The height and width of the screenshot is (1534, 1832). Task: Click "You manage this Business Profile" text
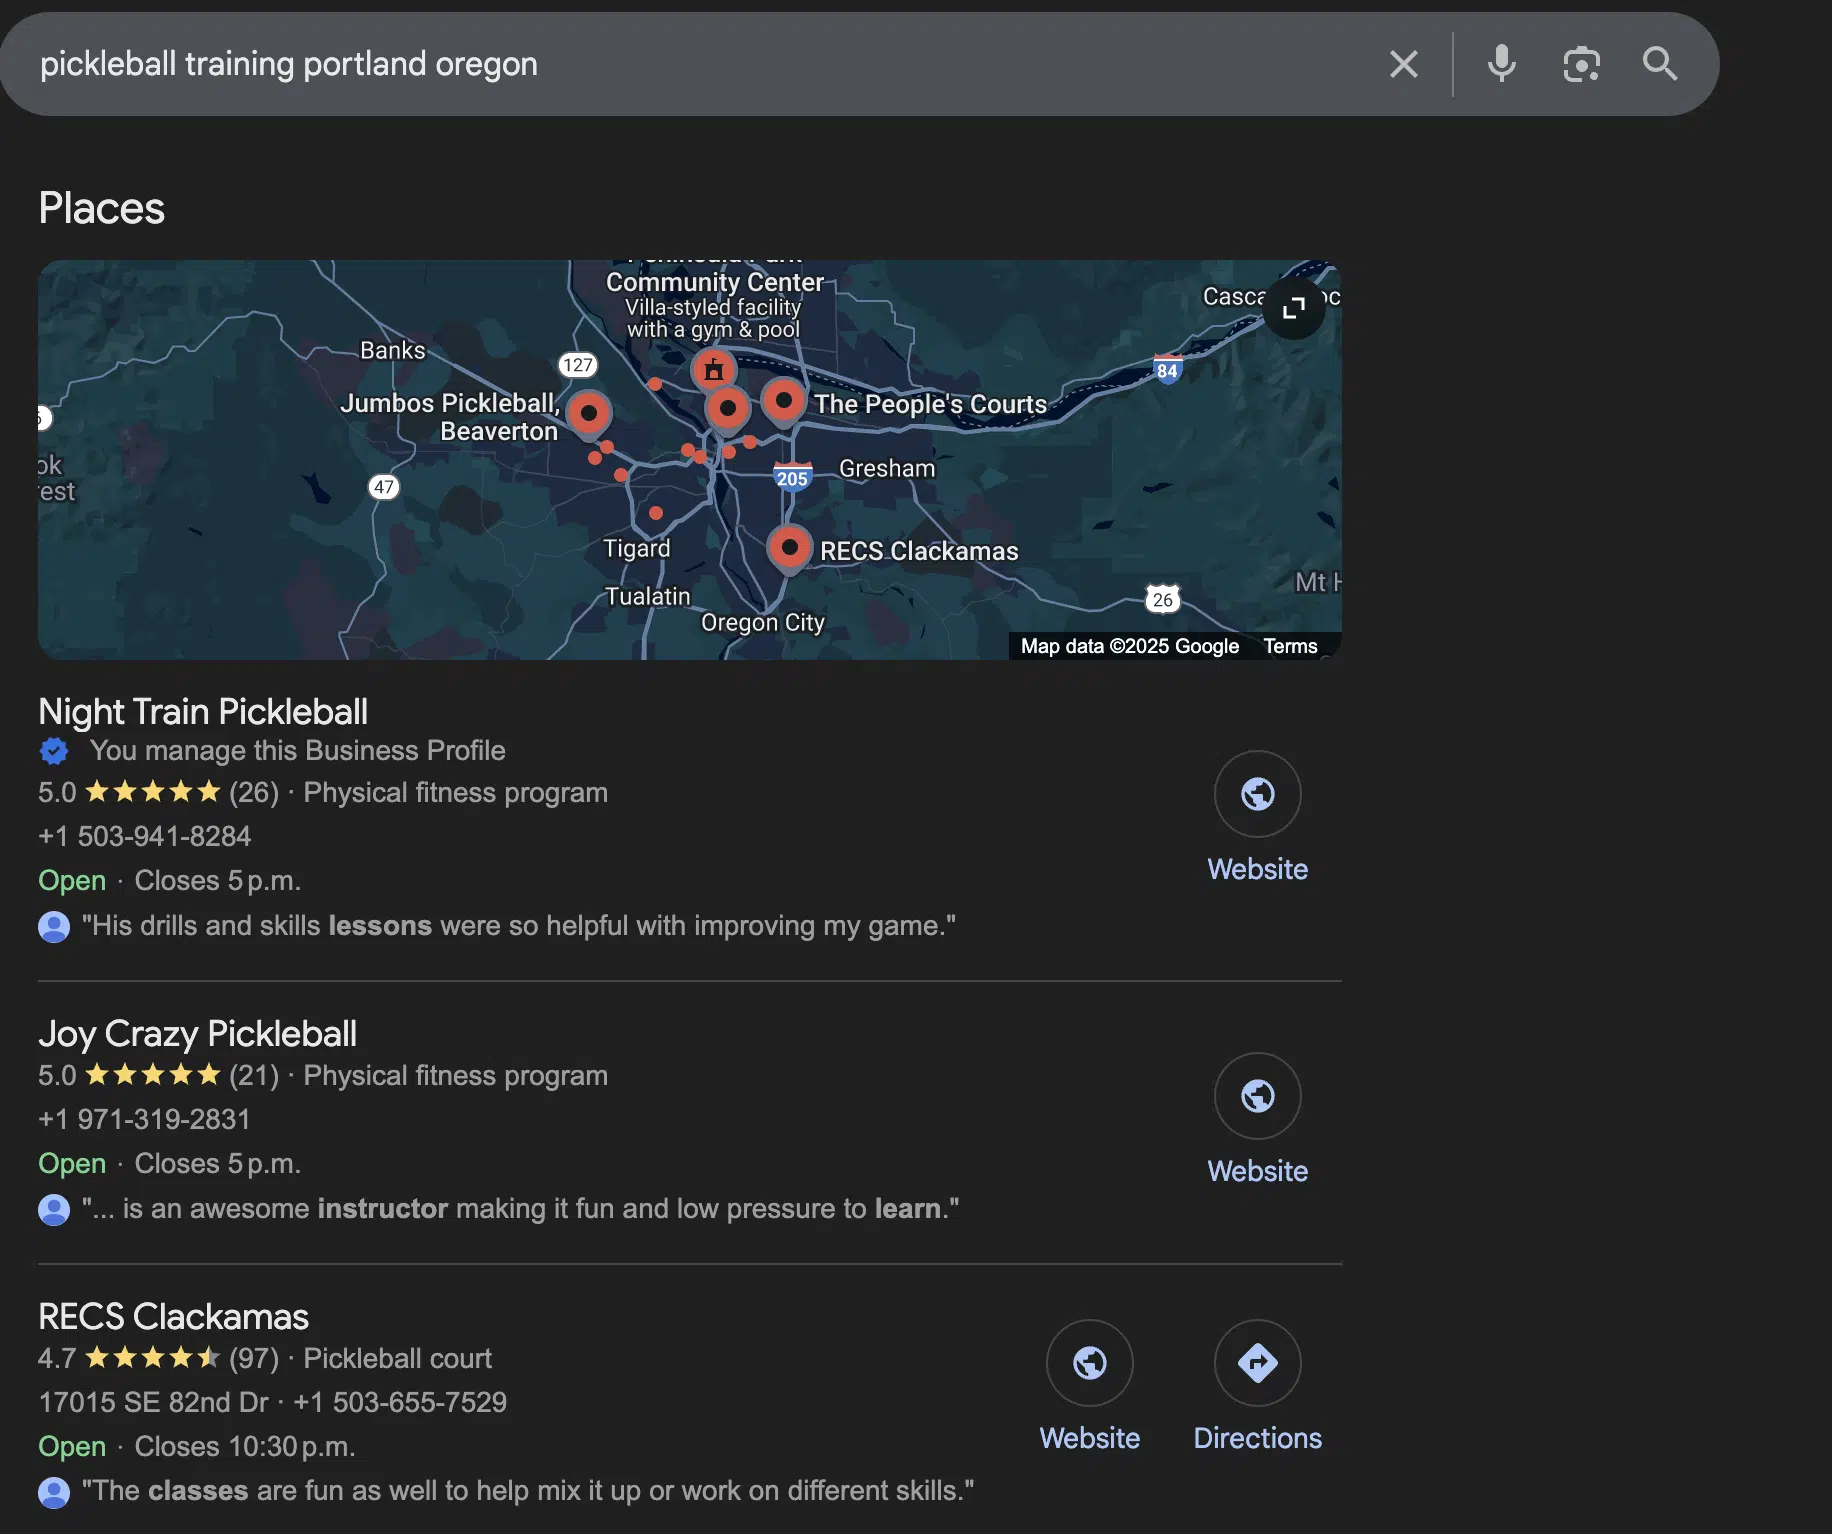point(297,750)
